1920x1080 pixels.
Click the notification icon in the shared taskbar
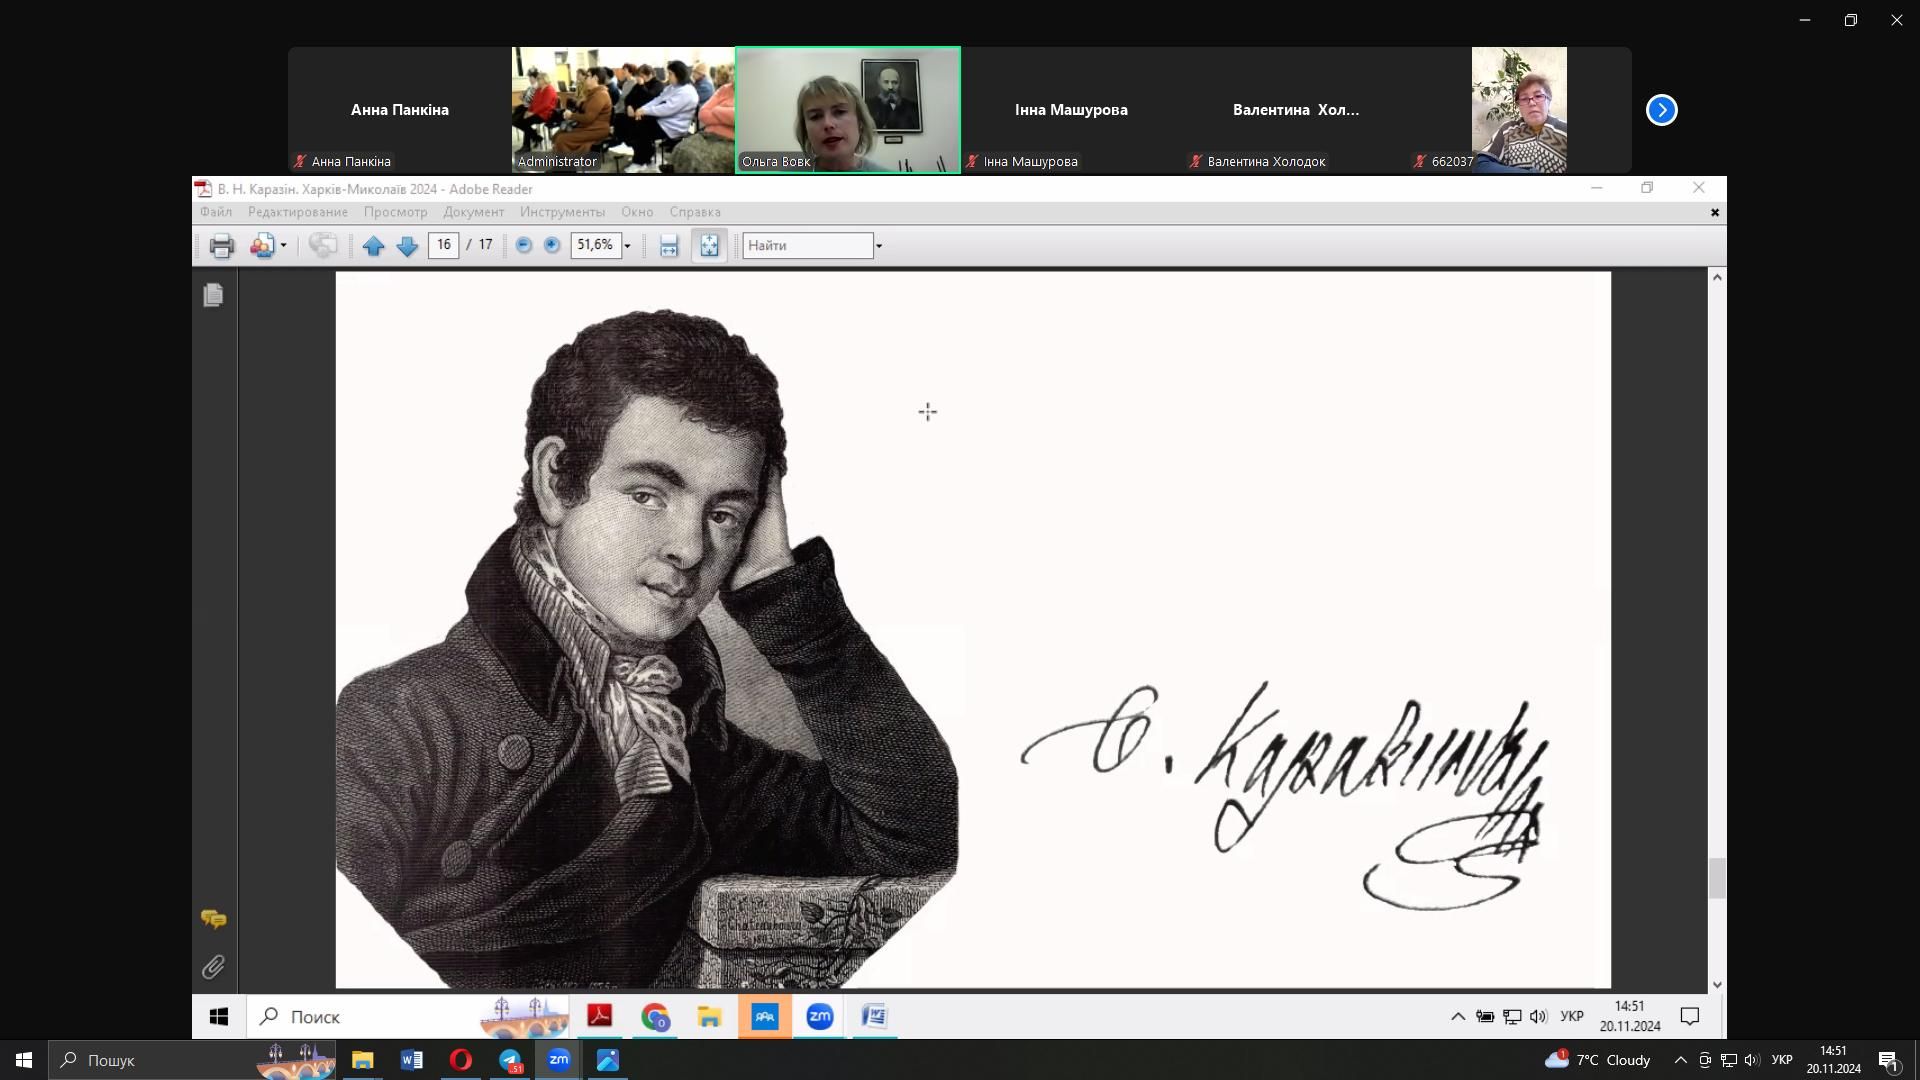pos(1690,1017)
